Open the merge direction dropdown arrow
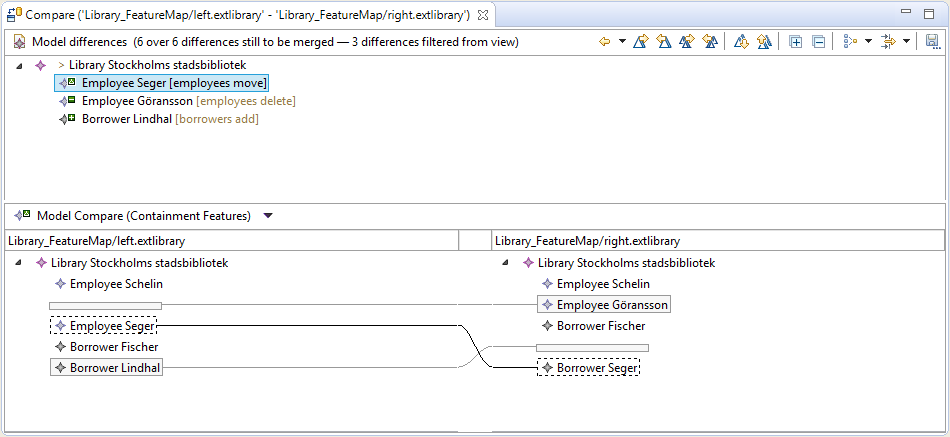 (622, 42)
